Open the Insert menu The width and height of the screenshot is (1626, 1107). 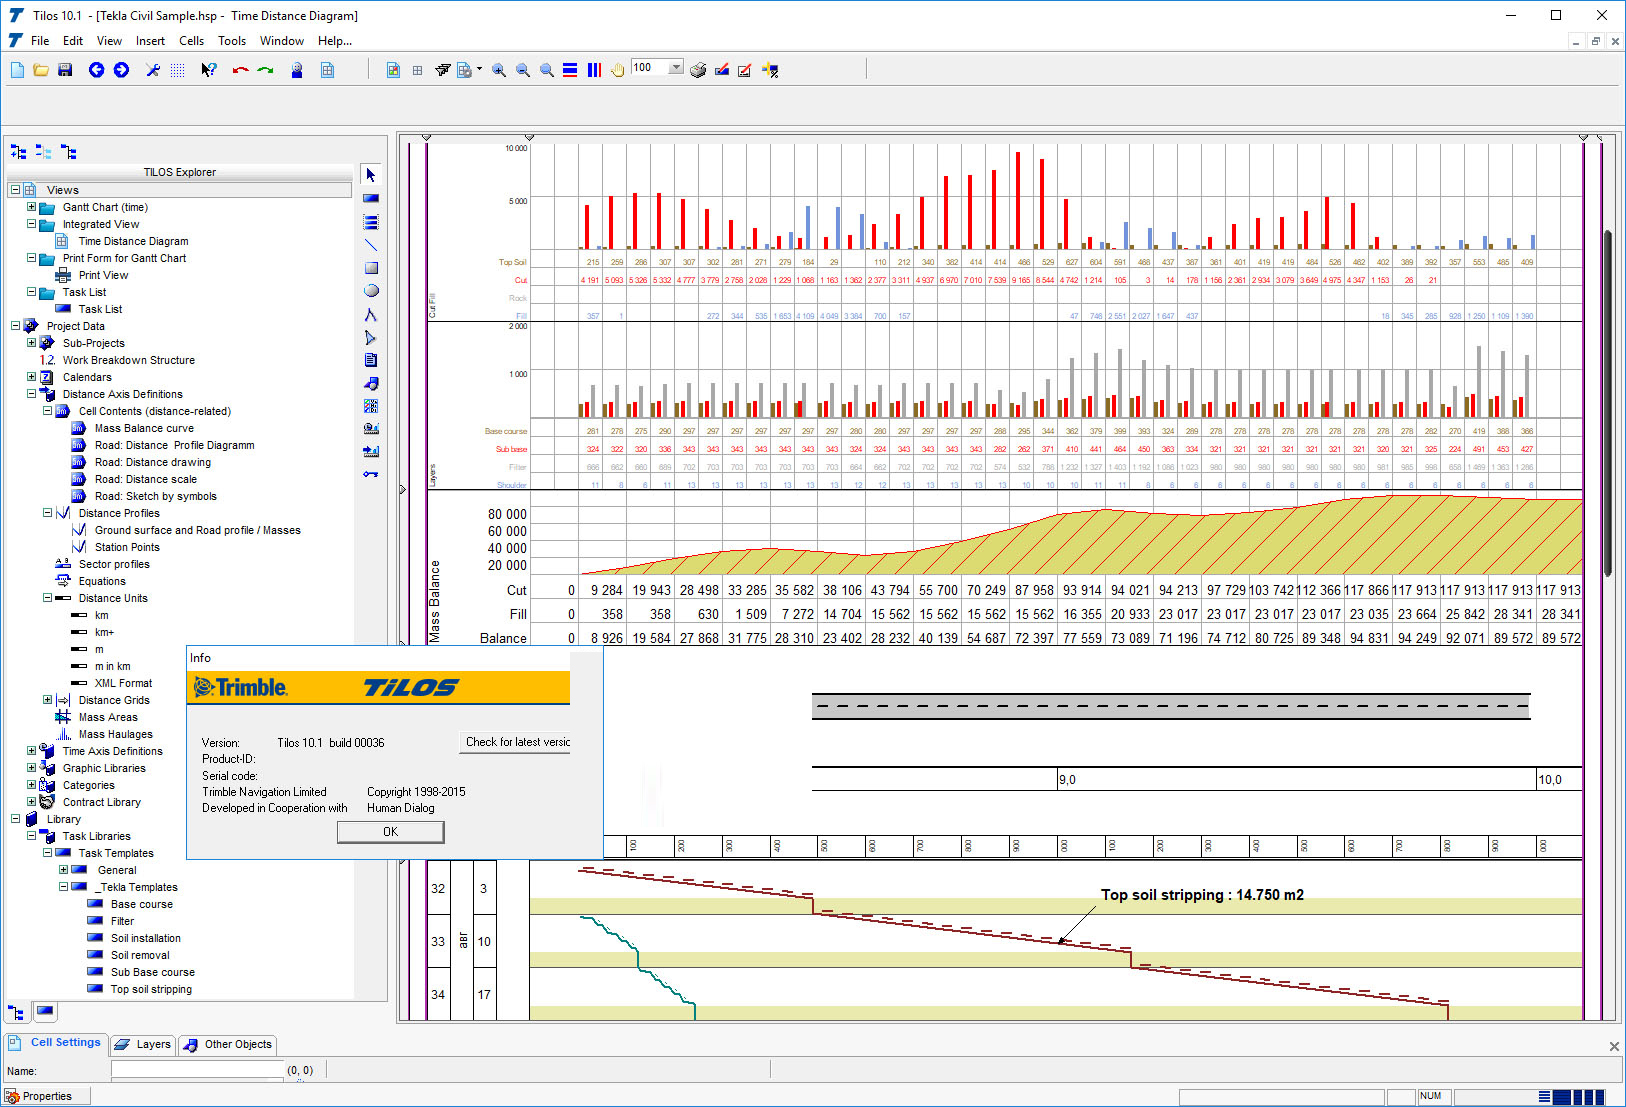pos(151,41)
